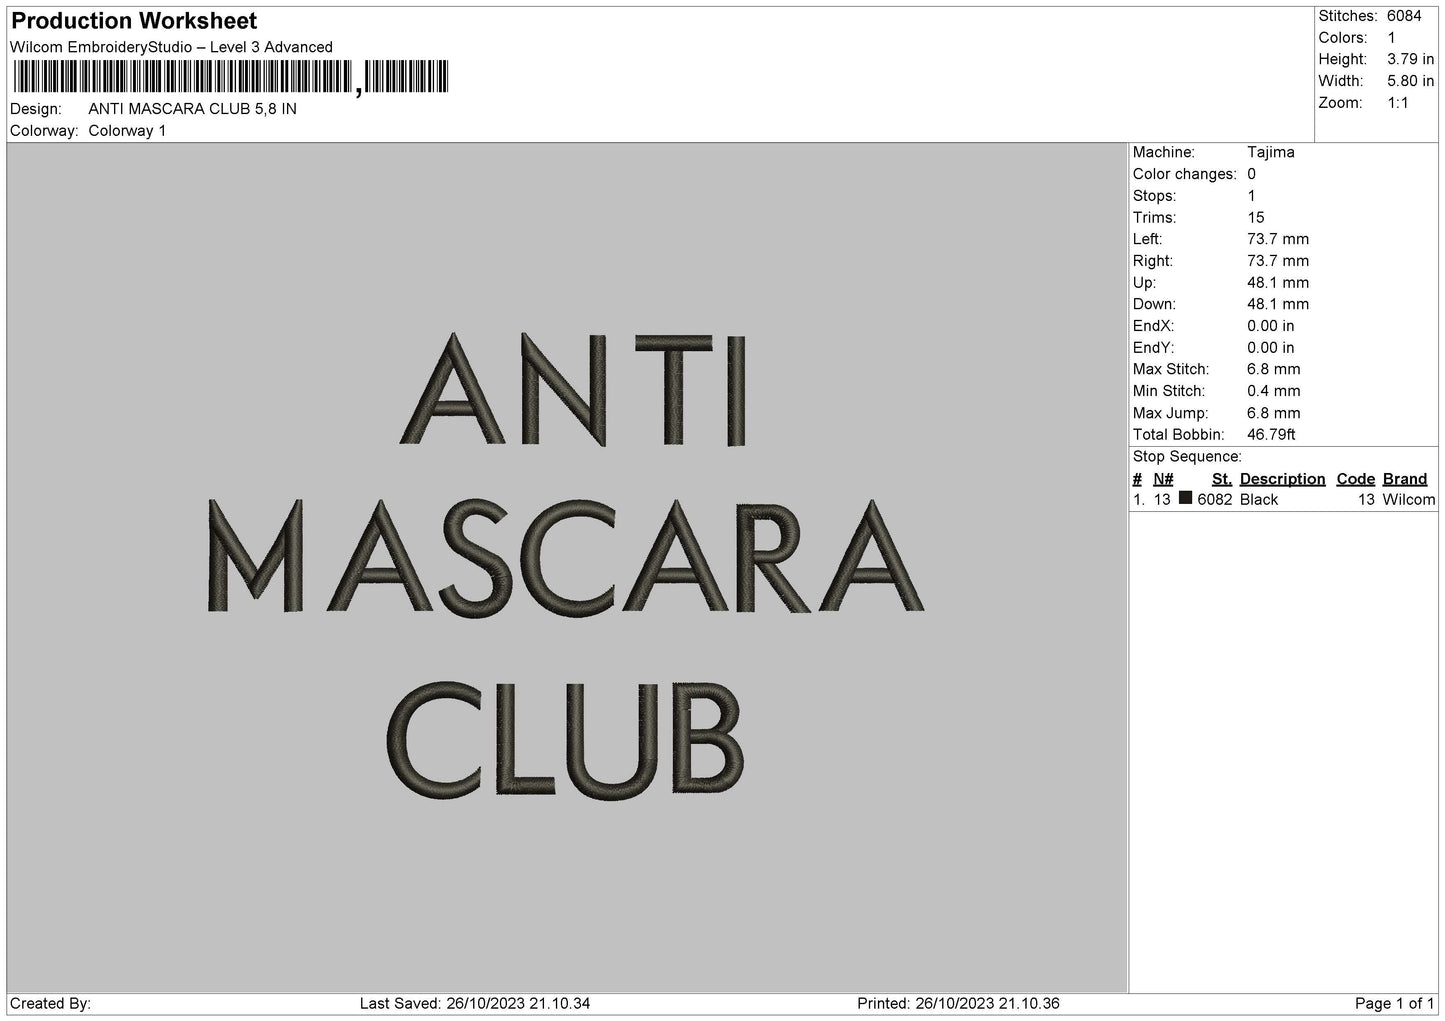The height and width of the screenshot is (1021, 1445).
Task: Click the stitch count 6082 in stop sequence
Action: 1215,500
